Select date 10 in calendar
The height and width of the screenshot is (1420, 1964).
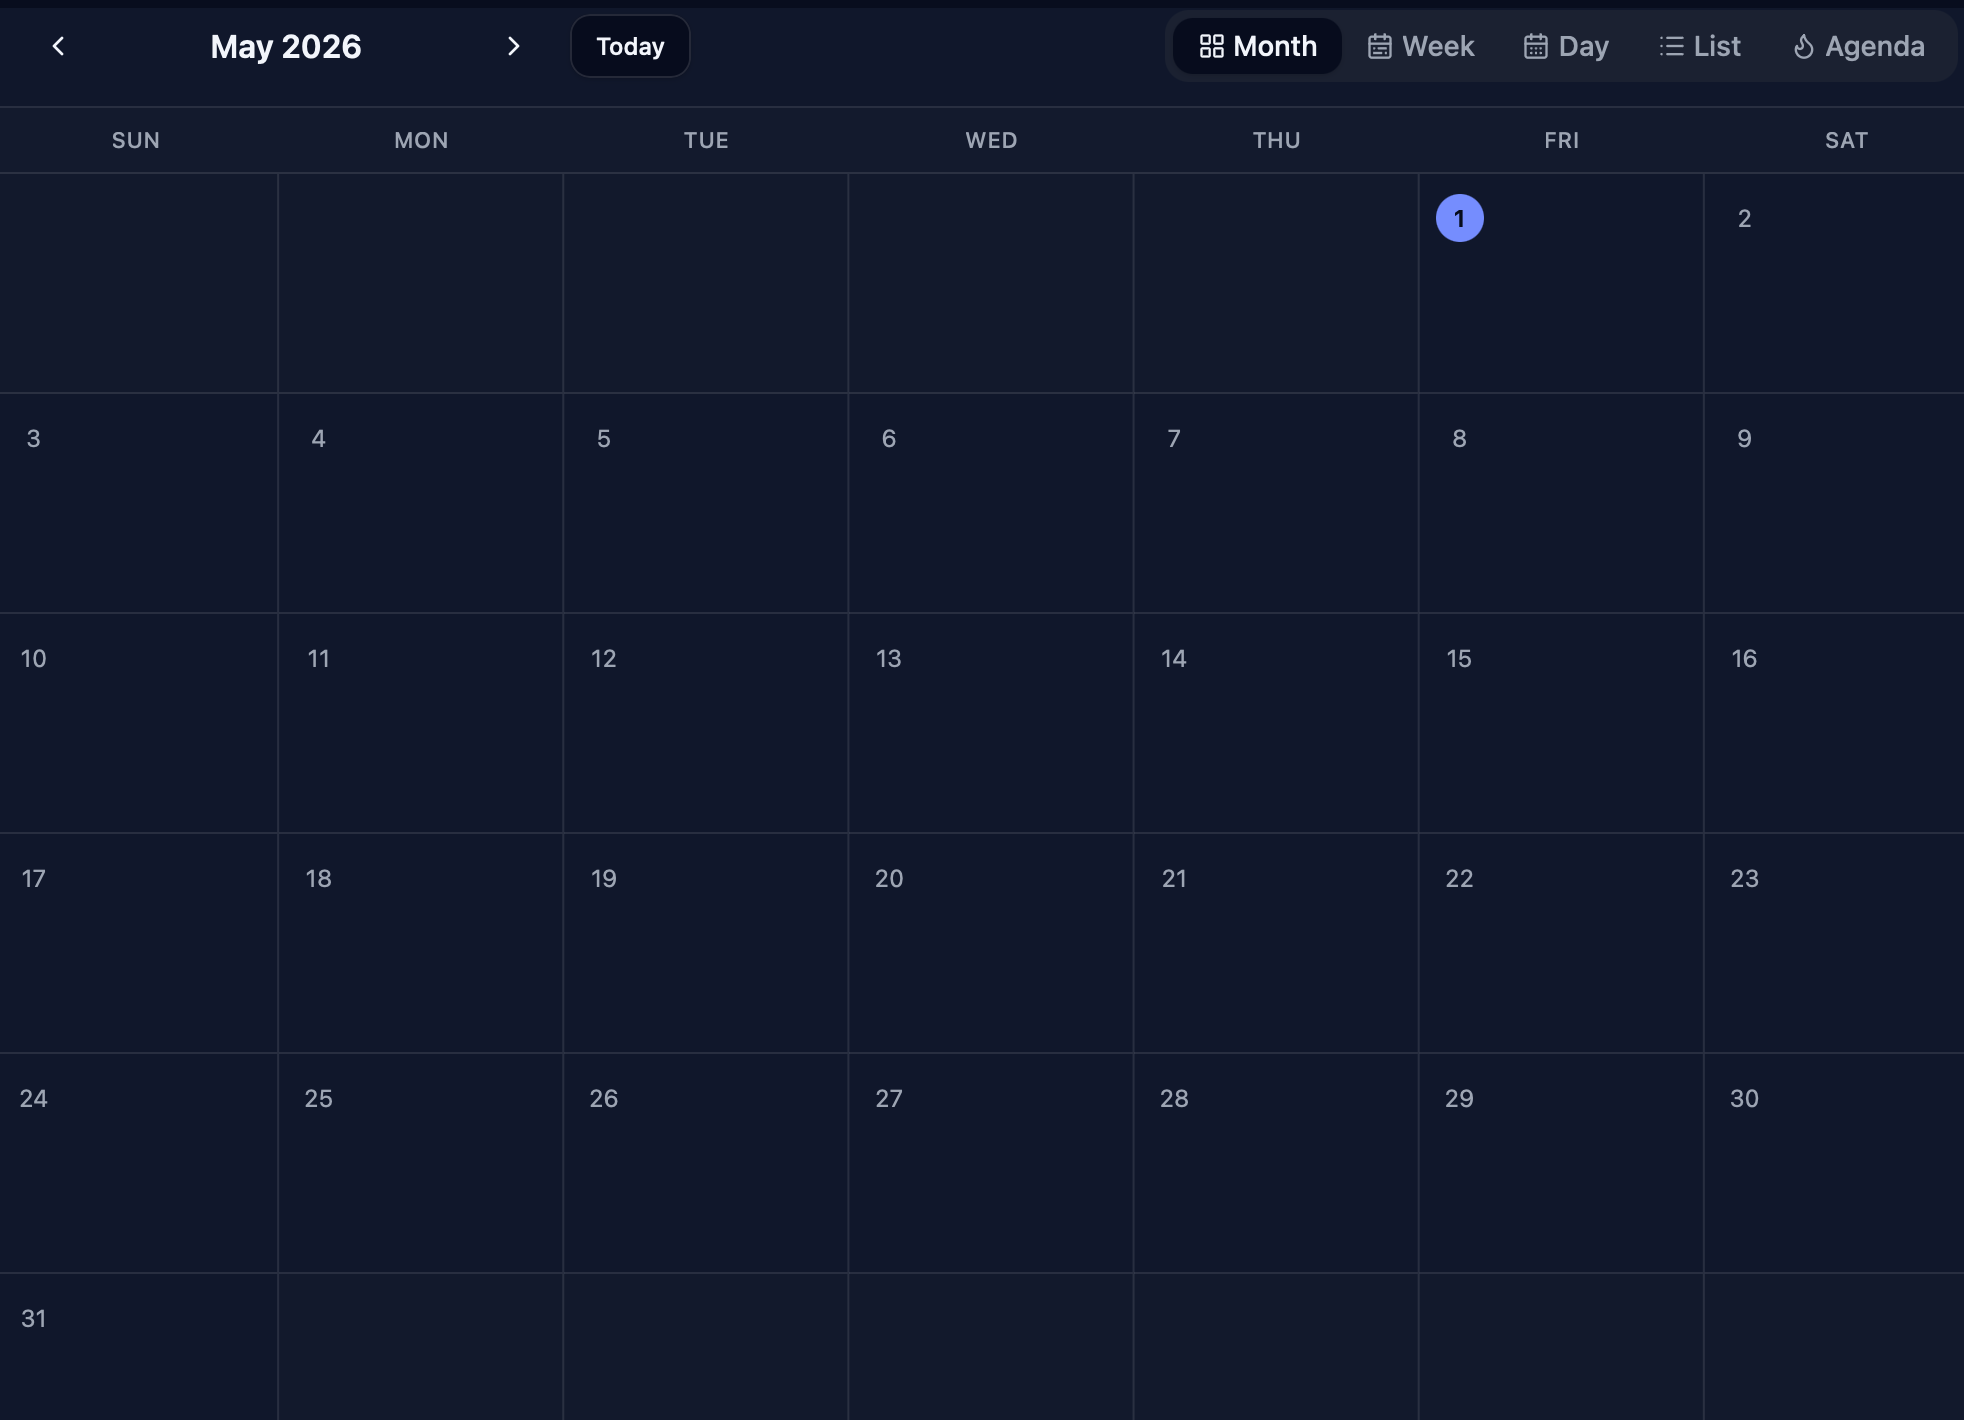pos(33,658)
